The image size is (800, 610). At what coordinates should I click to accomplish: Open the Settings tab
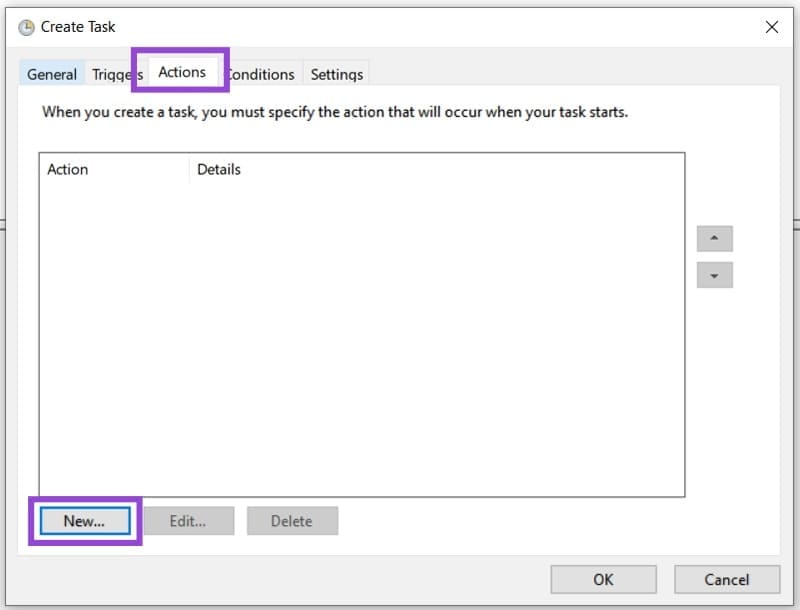pos(336,74)
